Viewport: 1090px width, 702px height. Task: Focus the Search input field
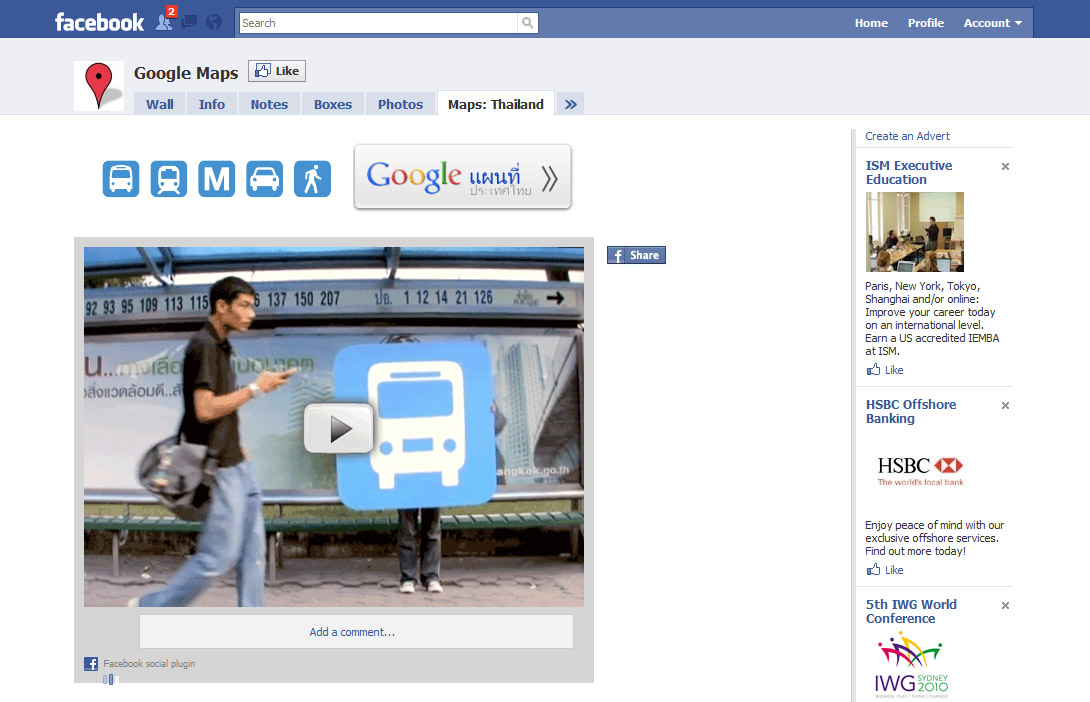[379, 23]
